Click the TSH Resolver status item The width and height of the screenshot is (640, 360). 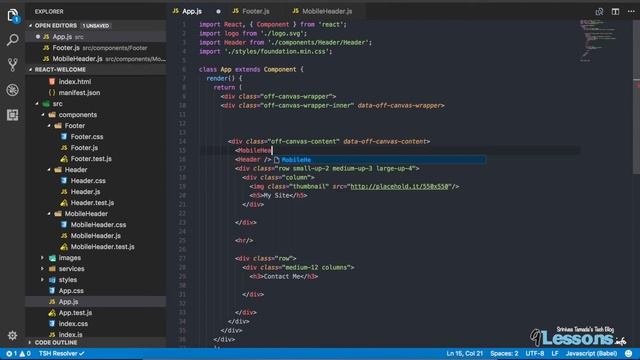point(61,353)
